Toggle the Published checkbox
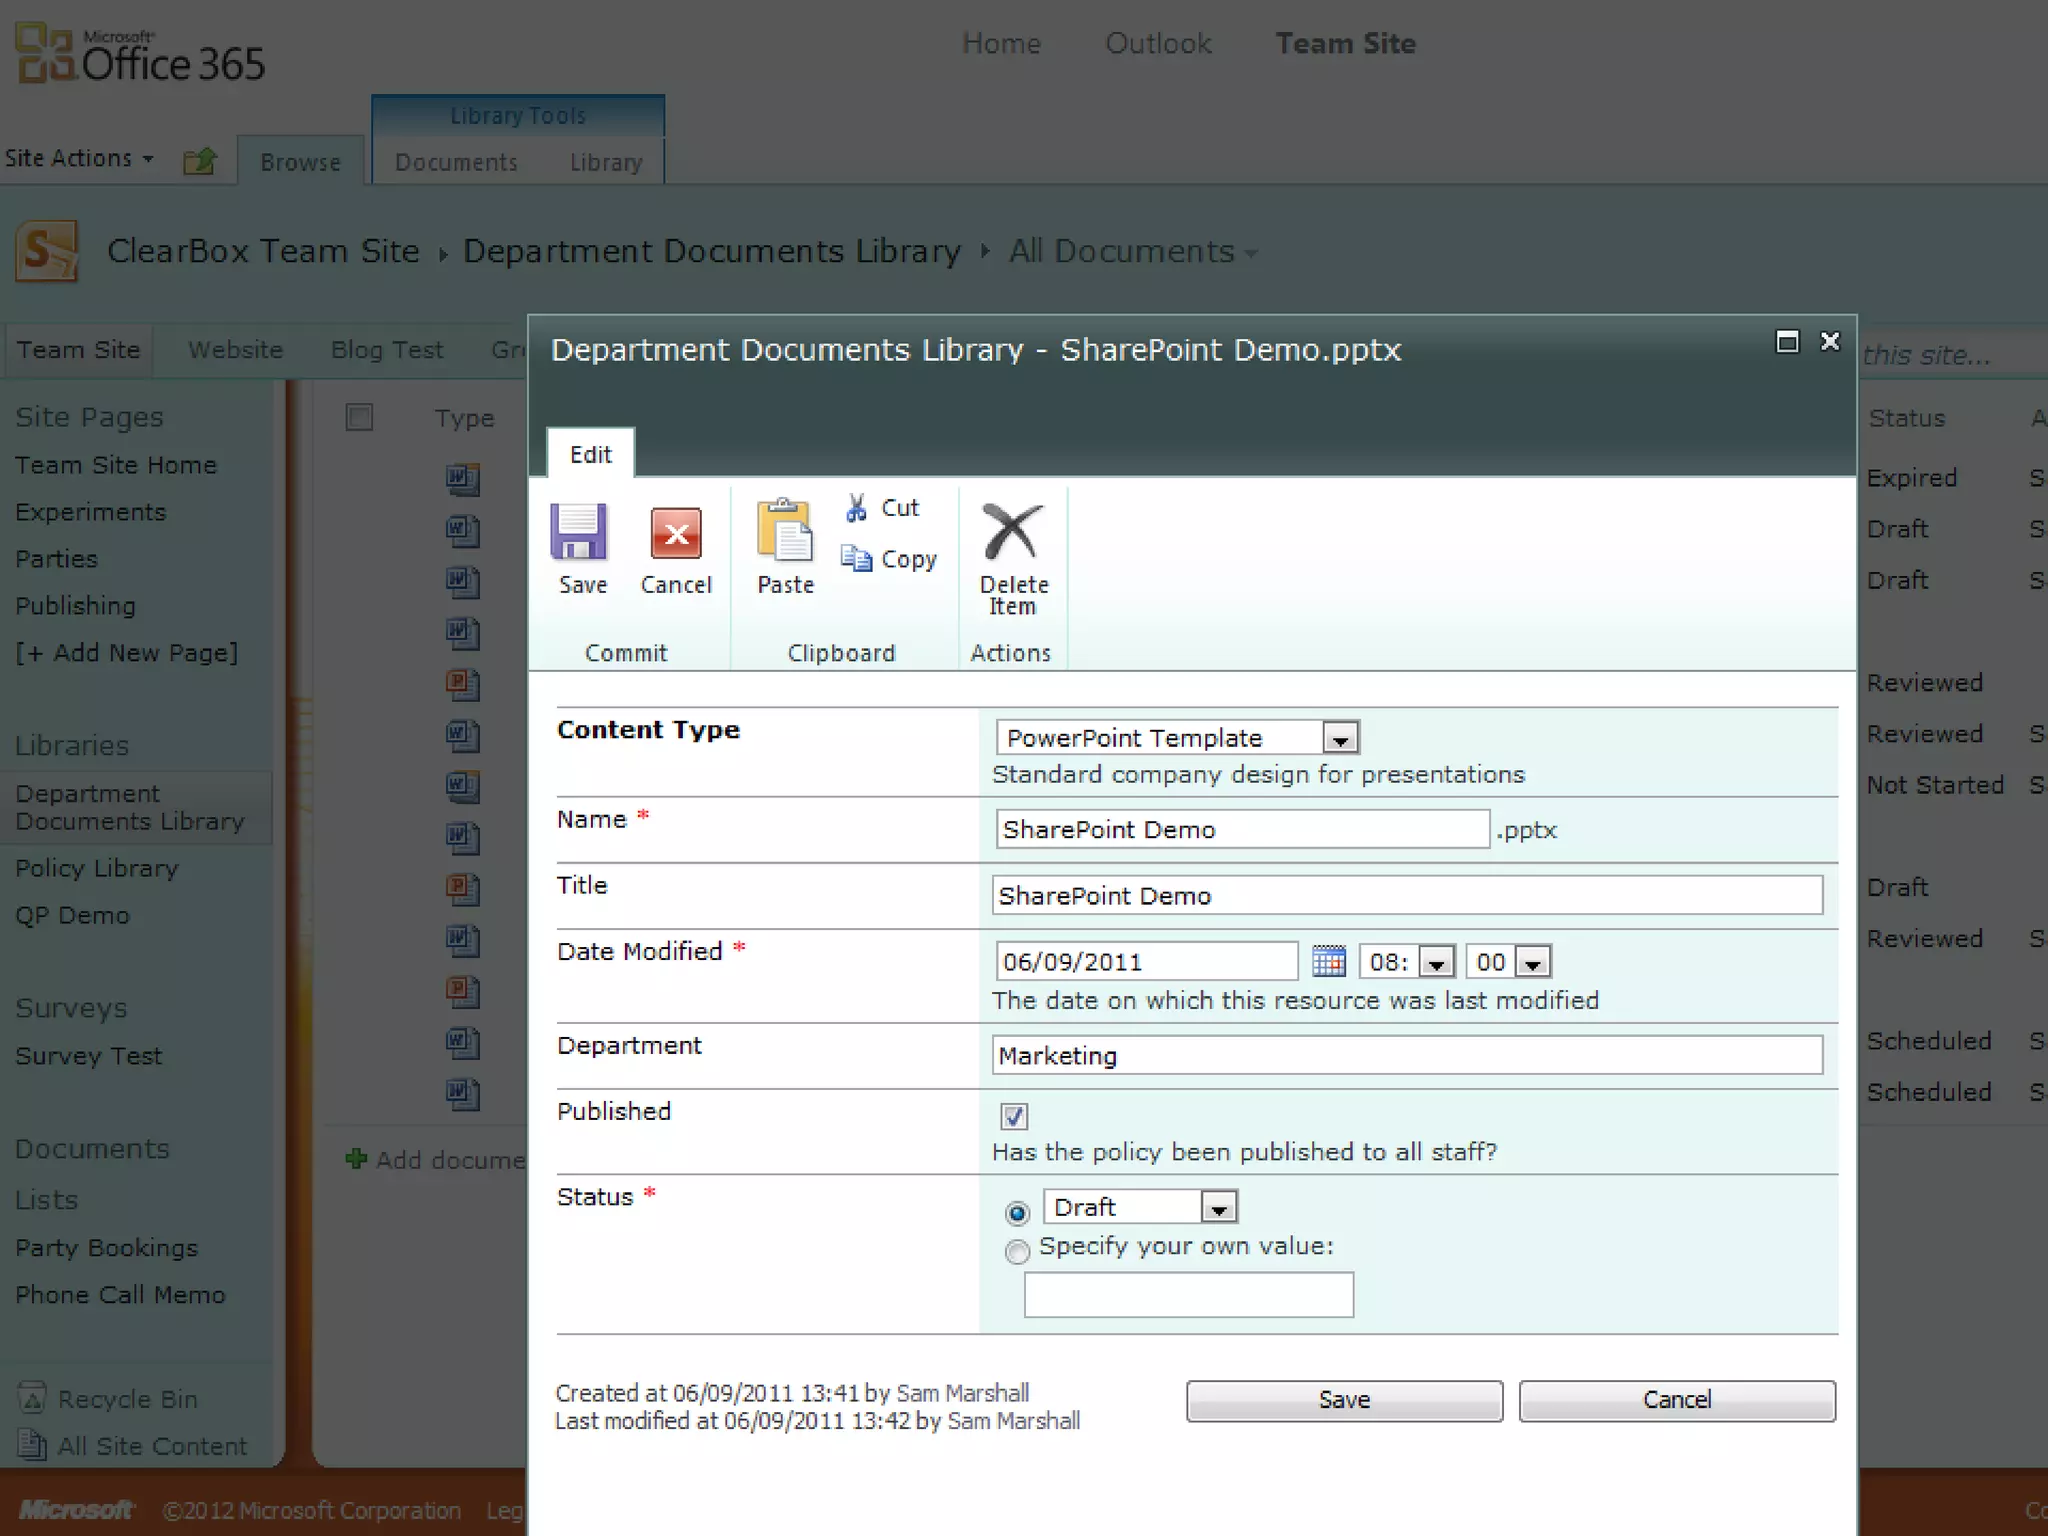Viewport: 2048px width, 1536px height. click(1014, 1116)
